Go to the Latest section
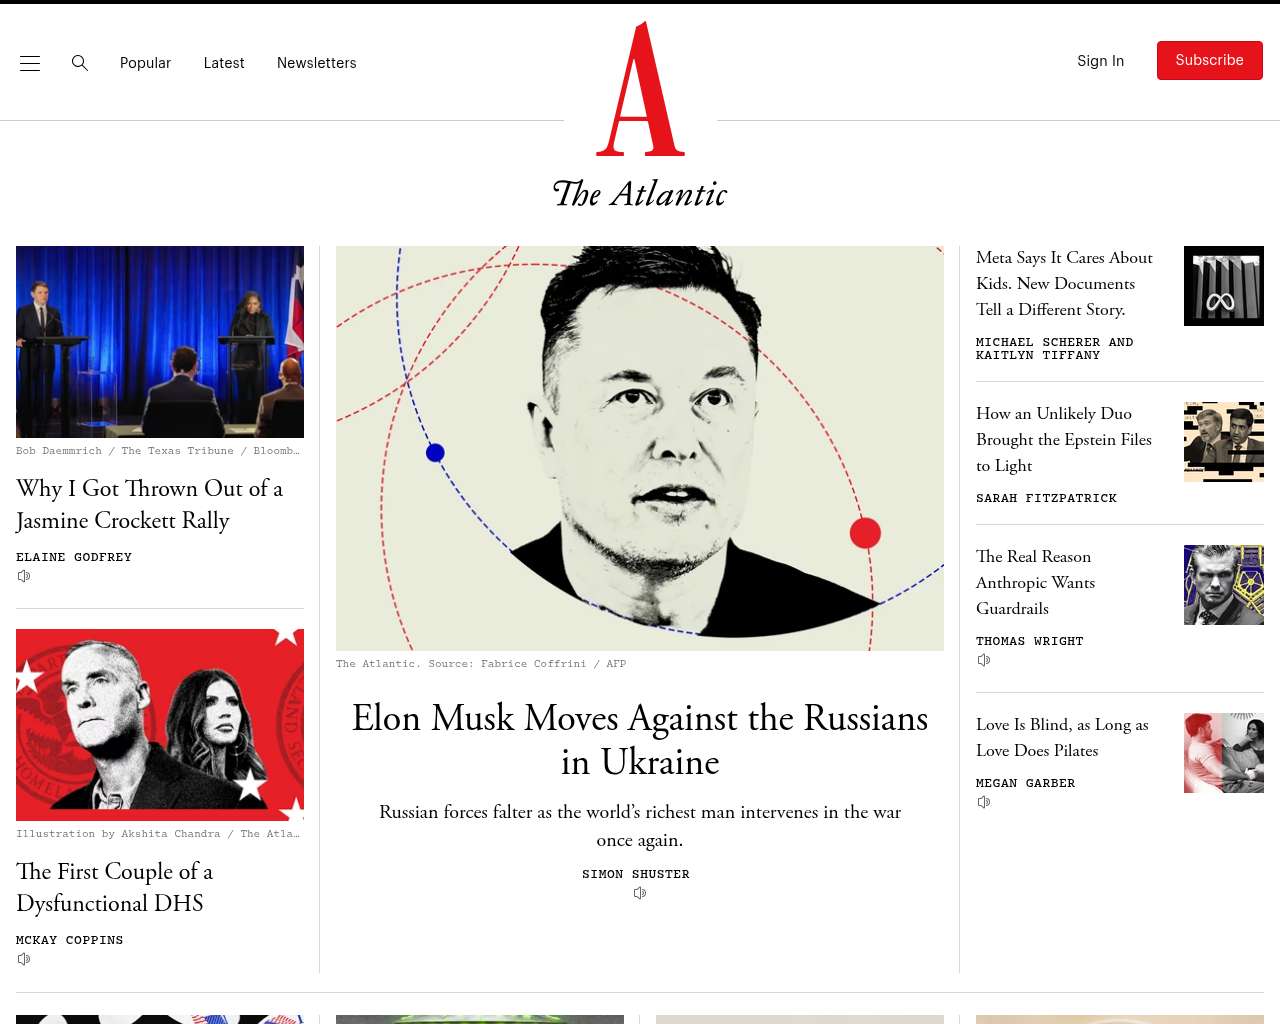 (224, 63)
